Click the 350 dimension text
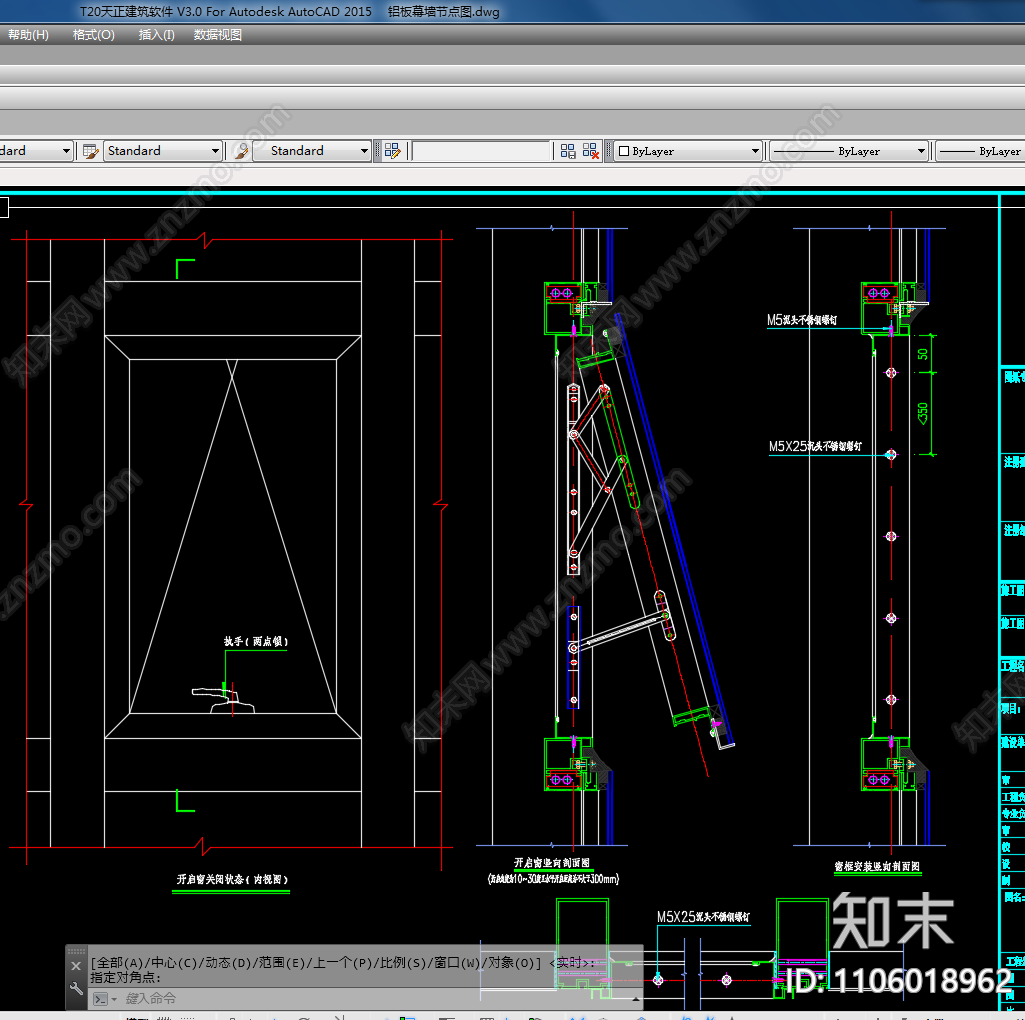This screenshot has width=1025, height=1020. (922, 413)
